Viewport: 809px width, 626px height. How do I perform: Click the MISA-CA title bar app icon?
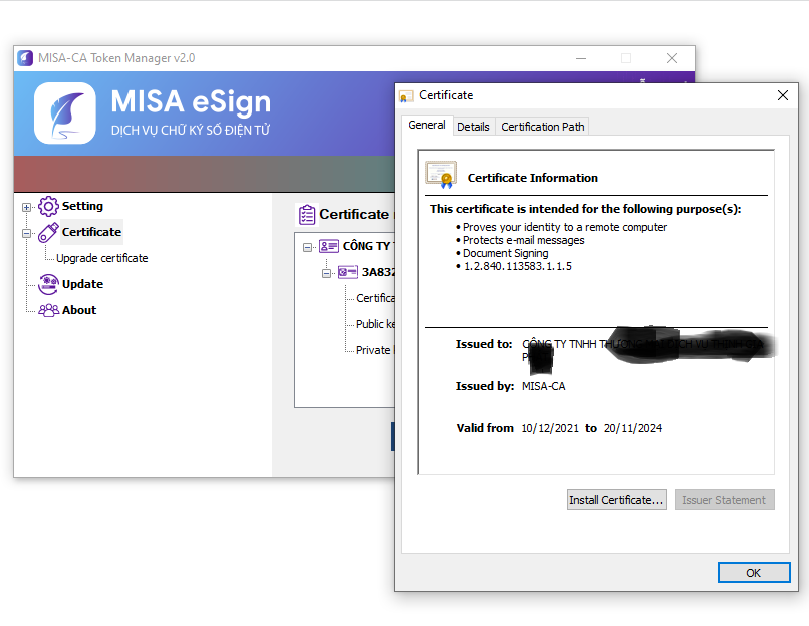pyautogui.click(x=25, y=58)
